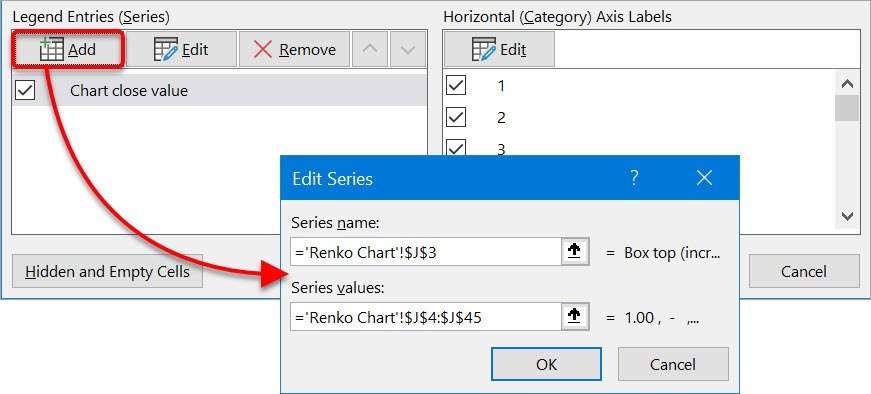Screen dimensions: 871x394
Task: Select the Chart close value list entry
Action: point(219,90)
